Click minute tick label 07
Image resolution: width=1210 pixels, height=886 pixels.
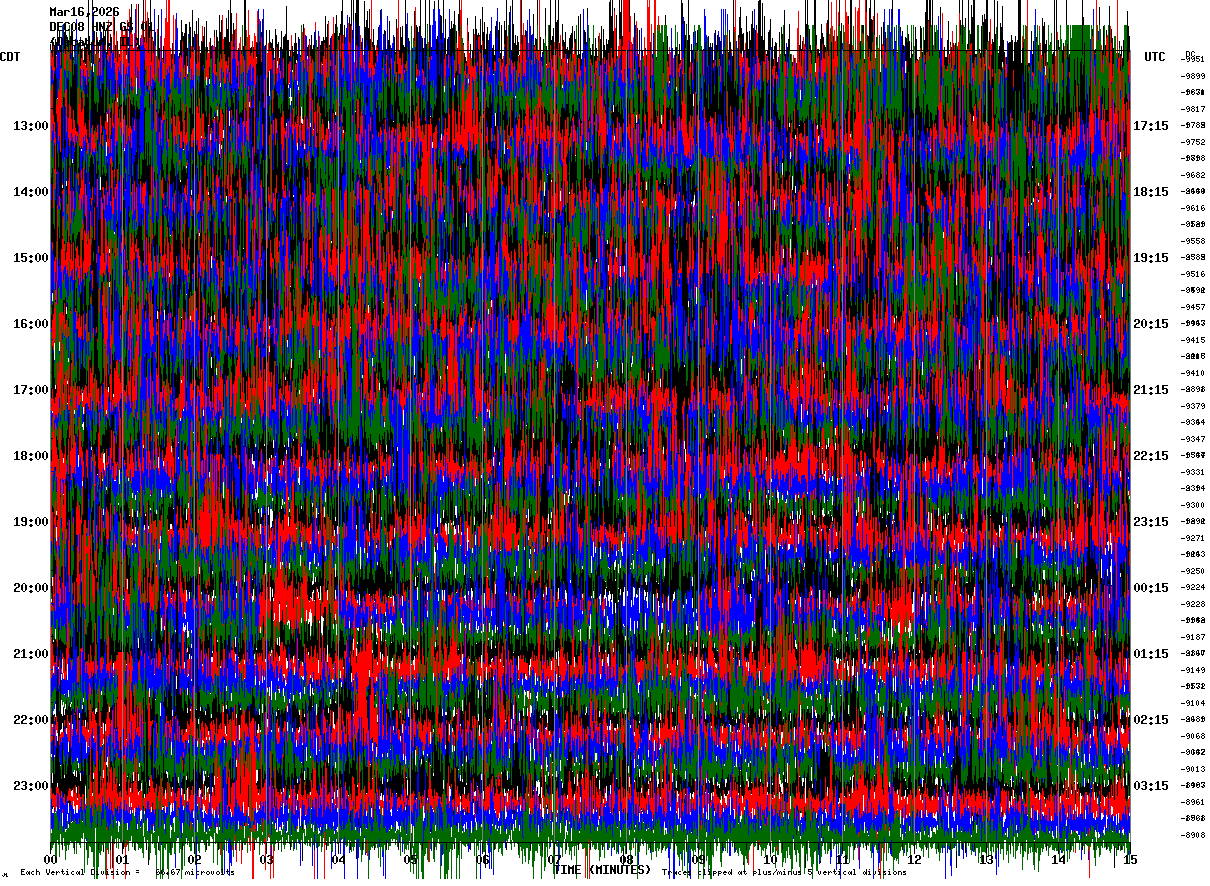555,860
